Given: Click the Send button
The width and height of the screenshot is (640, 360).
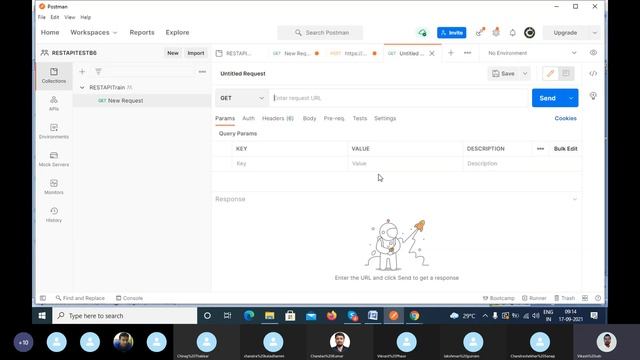Looking at the screenshot, I should (548, 98).
